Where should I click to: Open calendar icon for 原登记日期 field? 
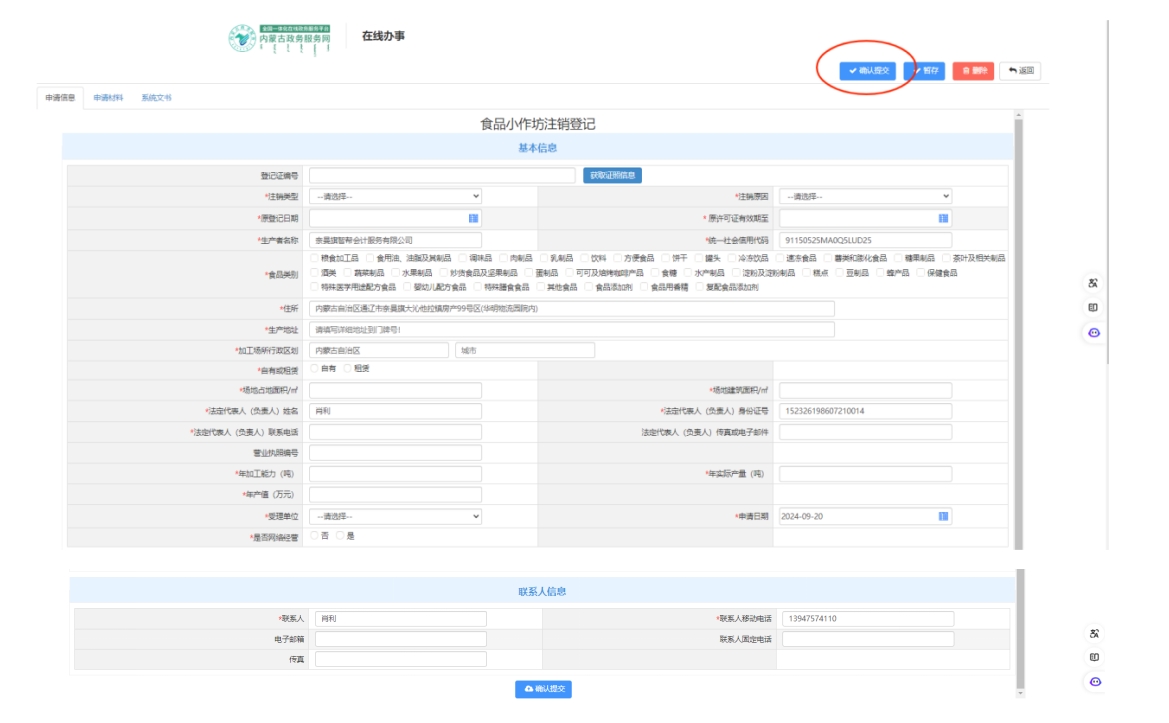click(x=473, y=218)
